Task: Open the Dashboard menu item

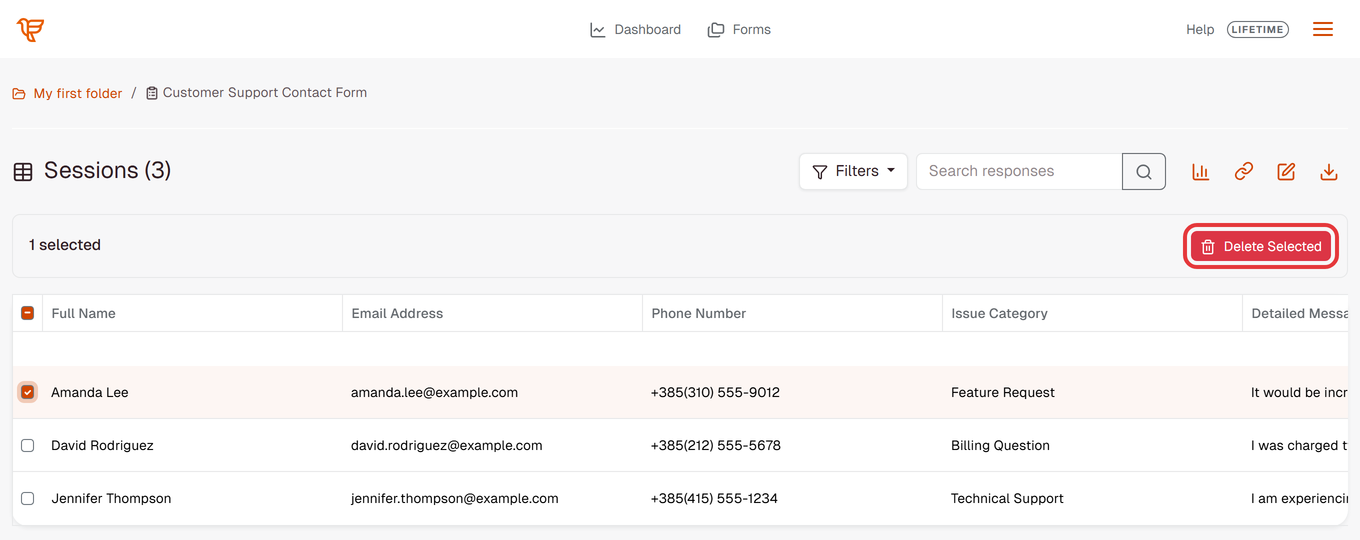Action: coord(636,29)
